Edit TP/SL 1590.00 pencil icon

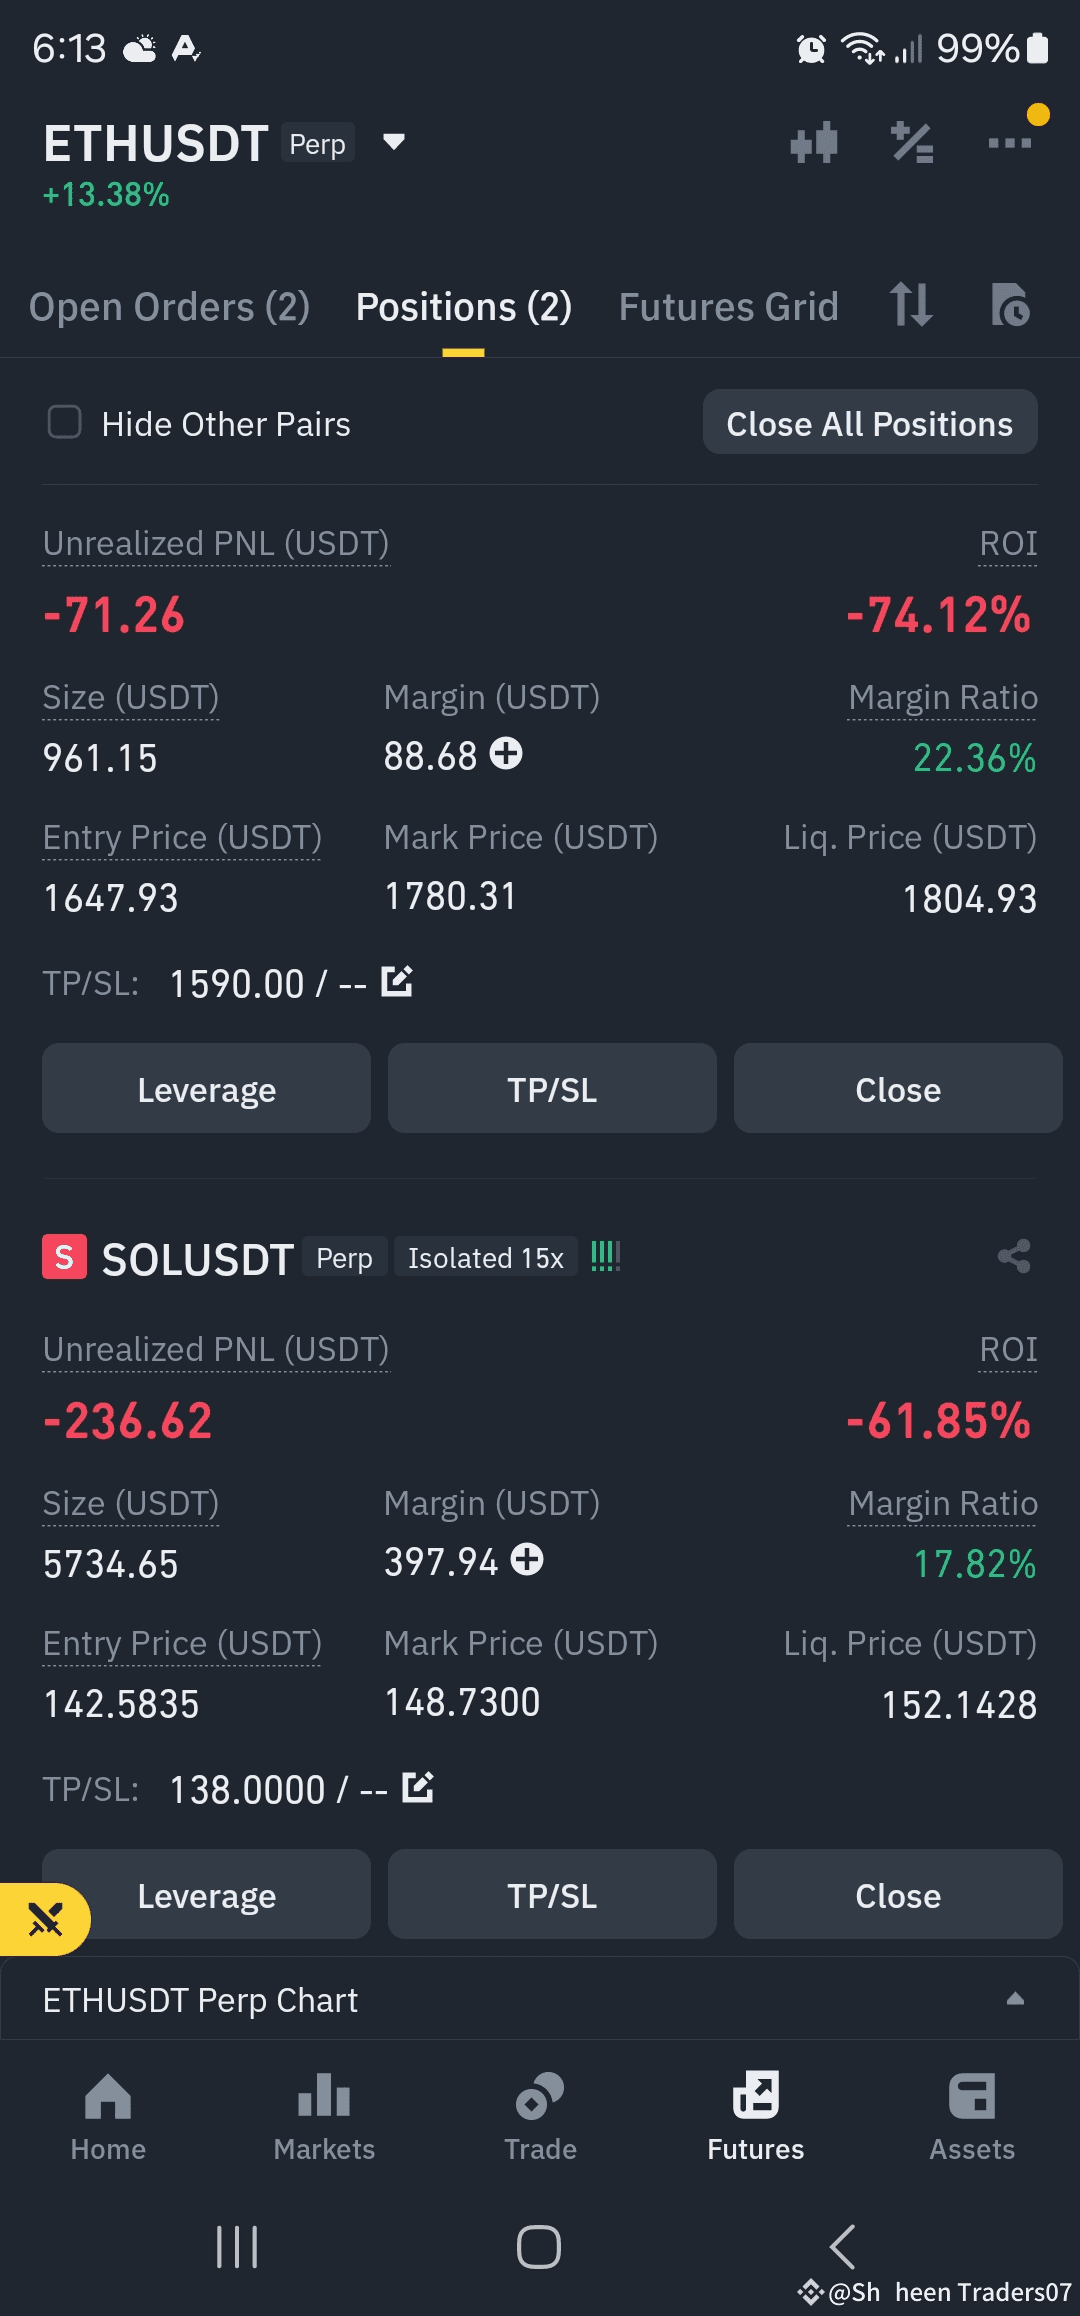[397, 981]
